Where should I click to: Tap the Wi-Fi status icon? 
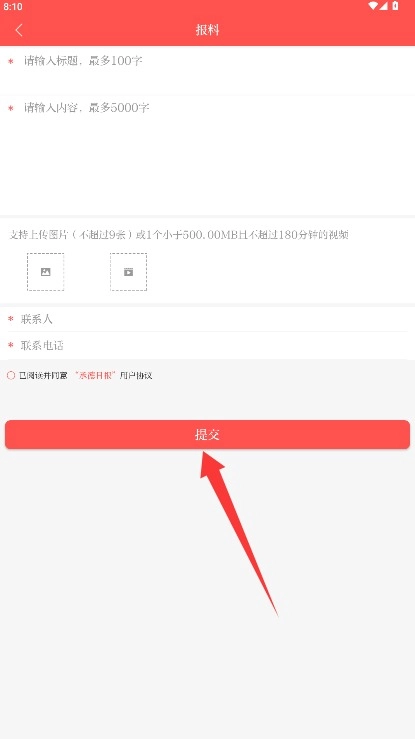pos(373,6)
